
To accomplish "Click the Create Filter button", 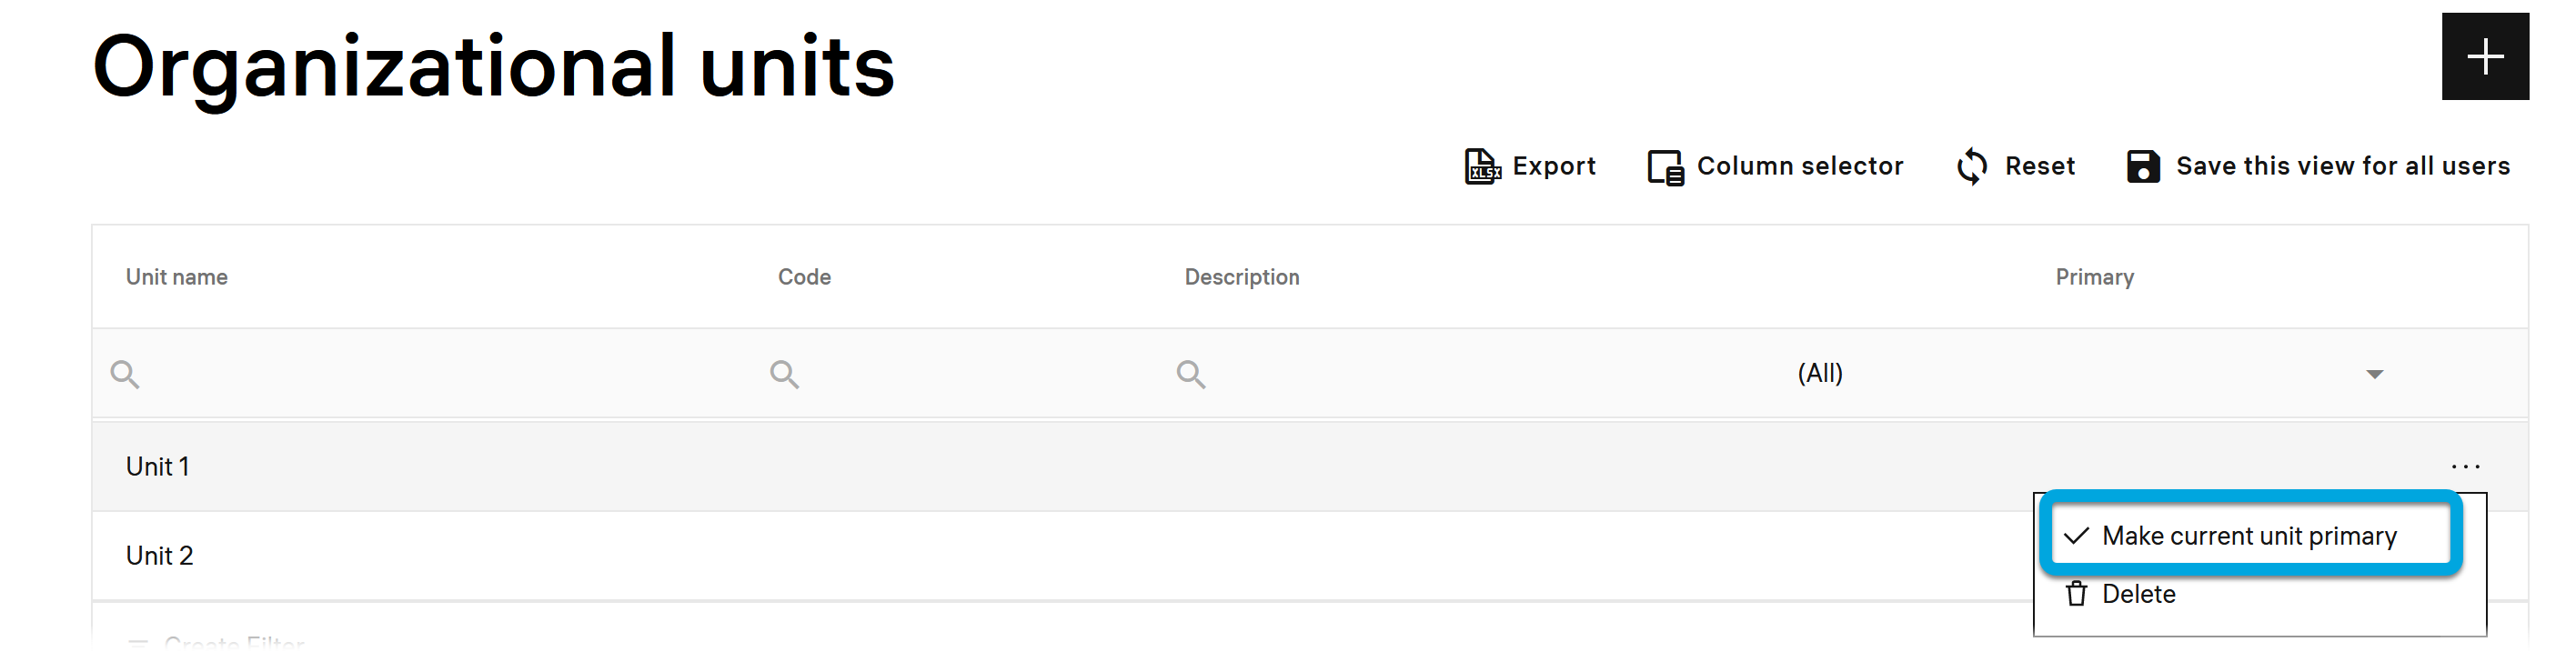I will coord(232,642).
